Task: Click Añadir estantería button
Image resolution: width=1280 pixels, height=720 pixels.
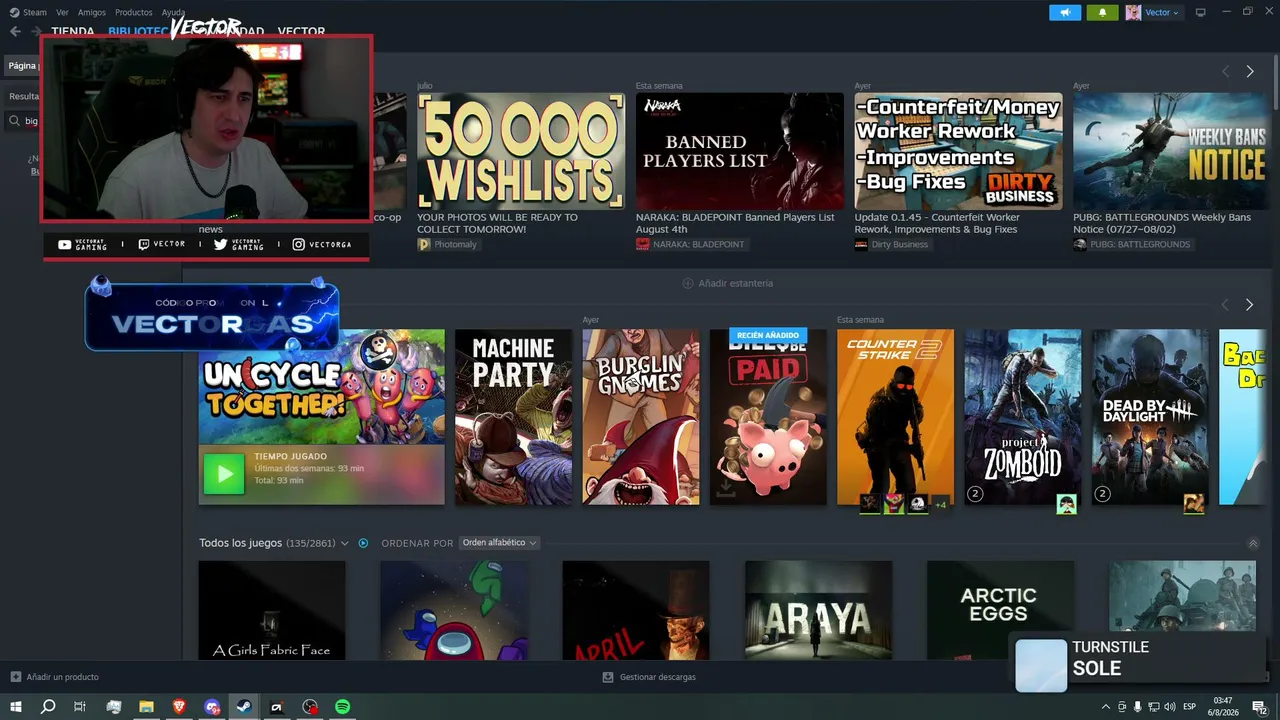Action: 728,283
